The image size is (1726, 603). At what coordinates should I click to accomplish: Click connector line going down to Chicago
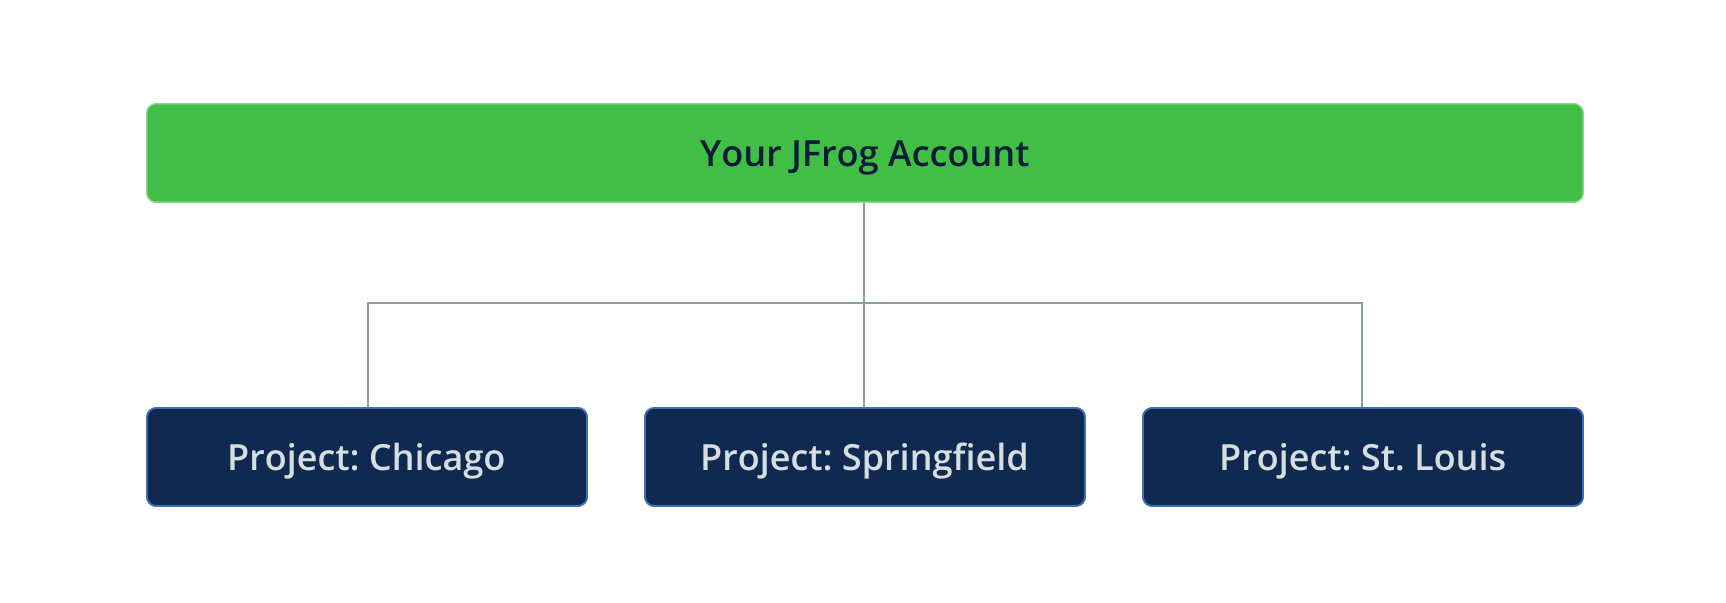pyautogui.click(x=368, y=355)
